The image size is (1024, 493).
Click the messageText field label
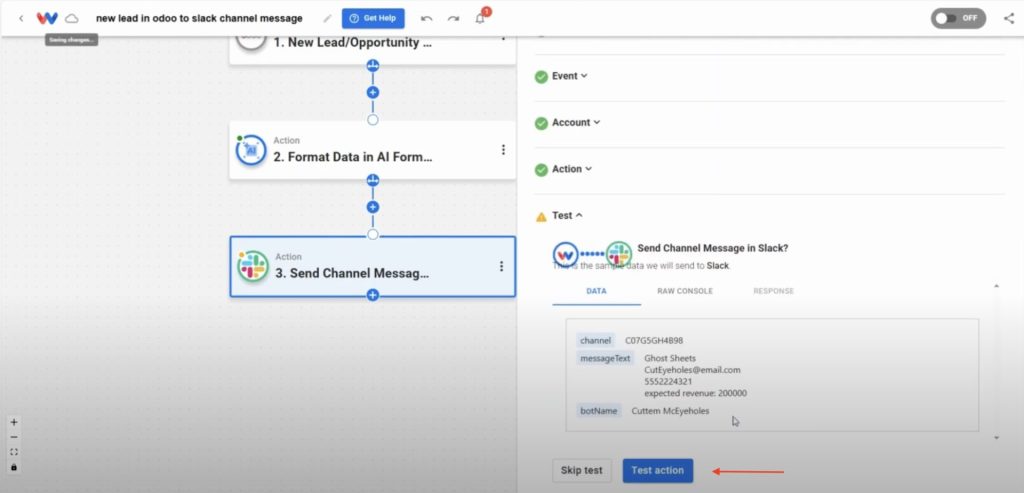click(605, 358)
